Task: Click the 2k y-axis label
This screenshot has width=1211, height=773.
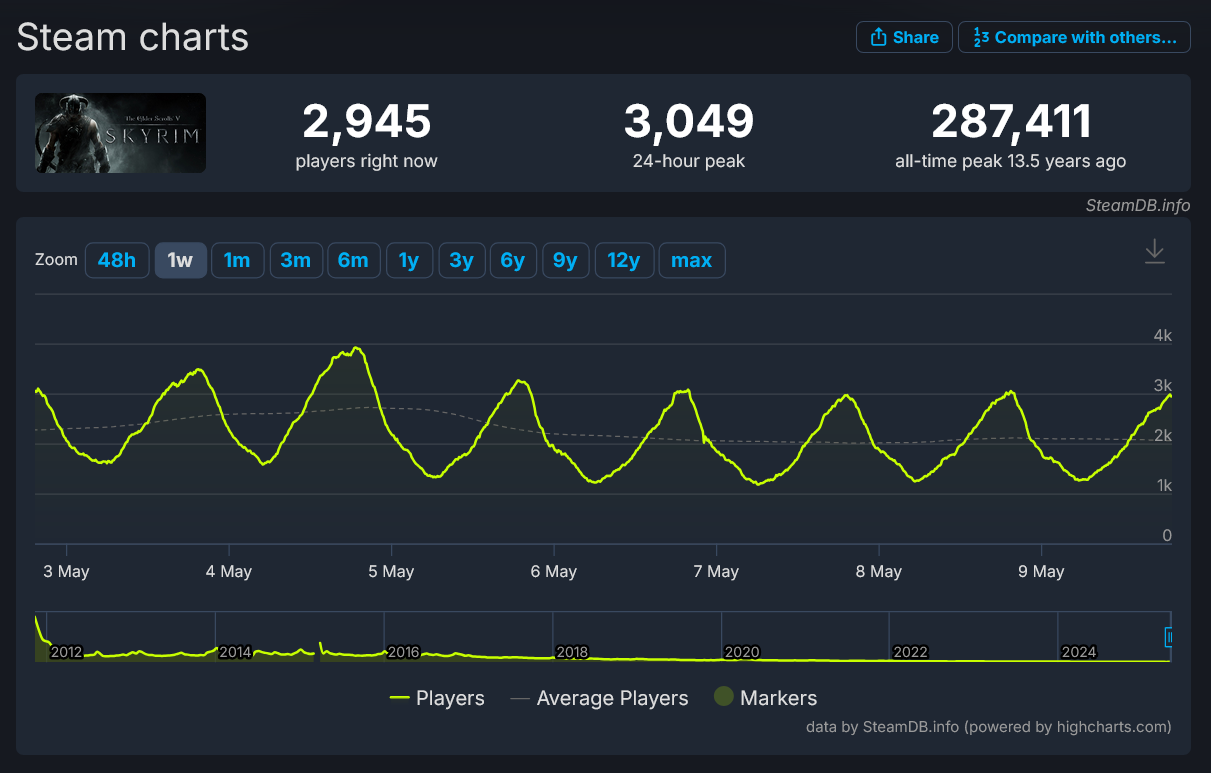Action: pyautogui.click(x=1162, y=435)
